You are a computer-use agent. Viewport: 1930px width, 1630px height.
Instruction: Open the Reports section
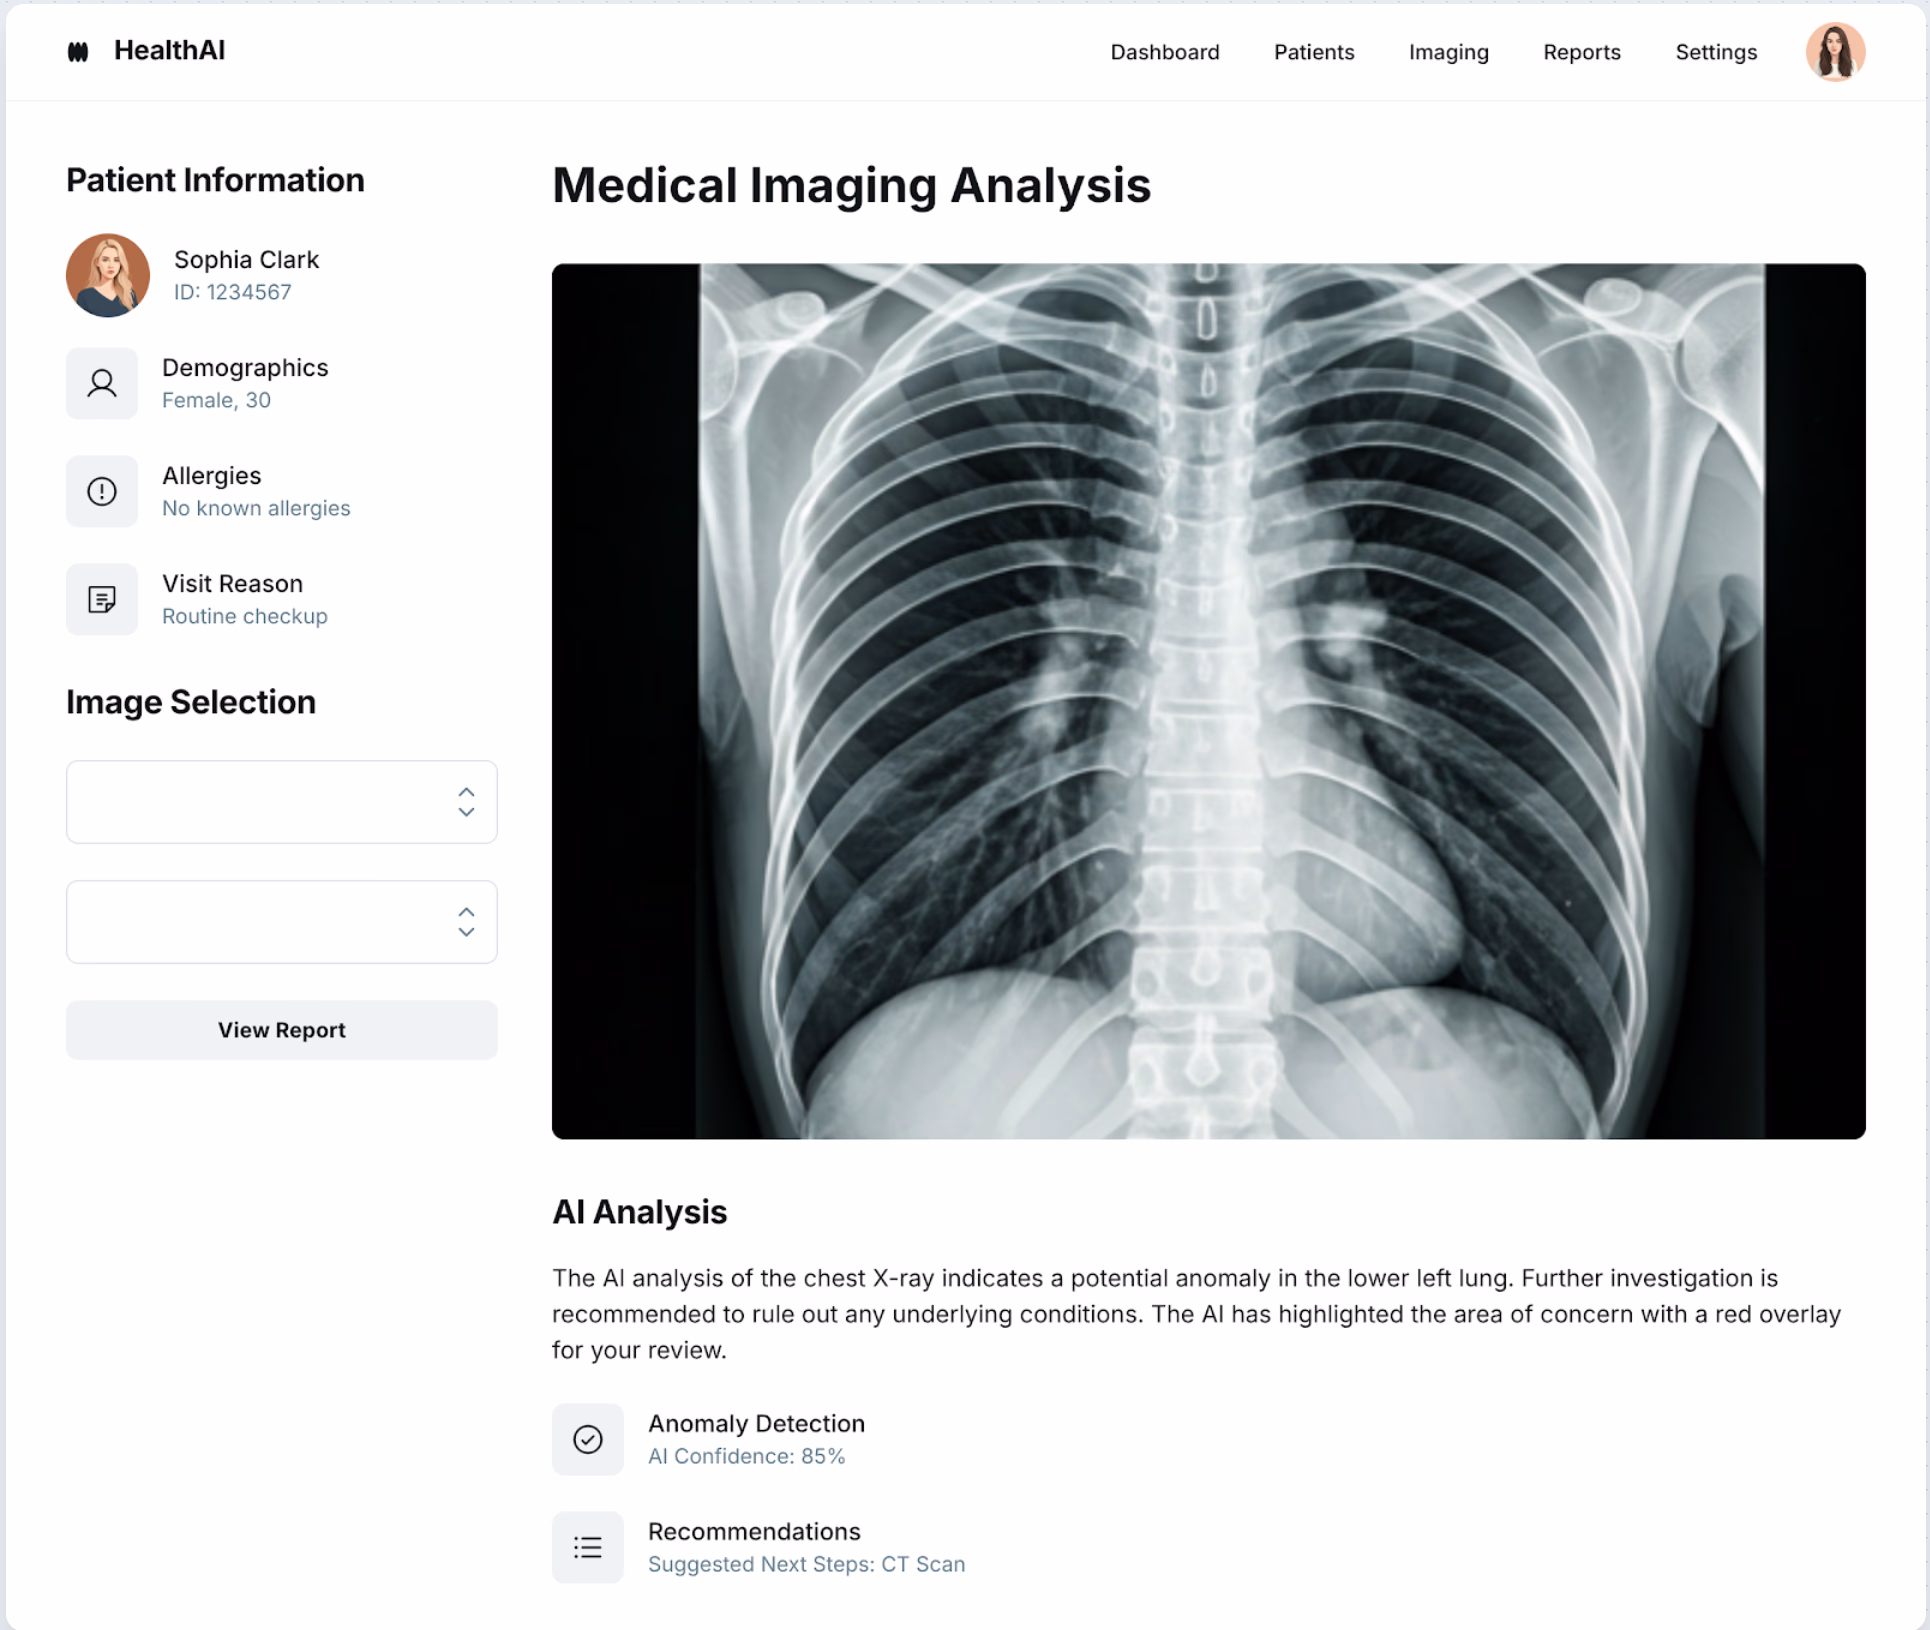pyautogui.click(x=1582, y=52)
